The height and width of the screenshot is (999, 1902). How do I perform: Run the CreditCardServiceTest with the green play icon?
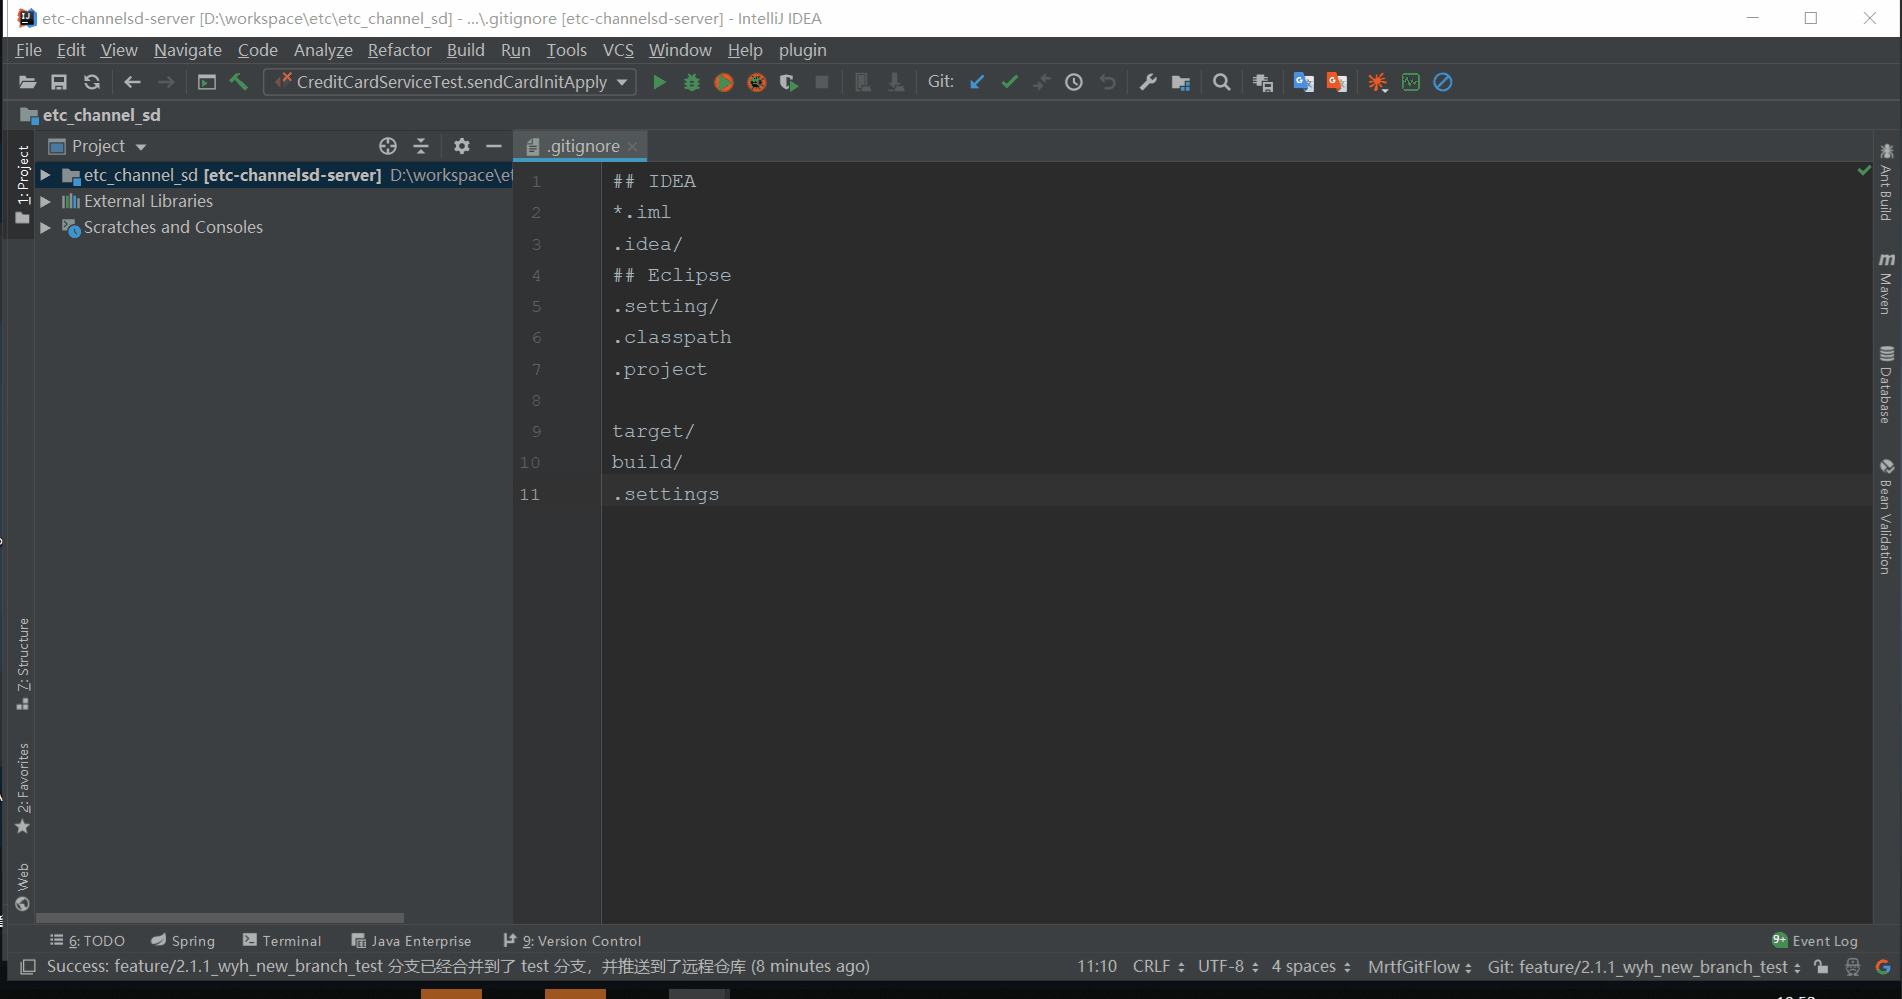click(x=659, y=82)
